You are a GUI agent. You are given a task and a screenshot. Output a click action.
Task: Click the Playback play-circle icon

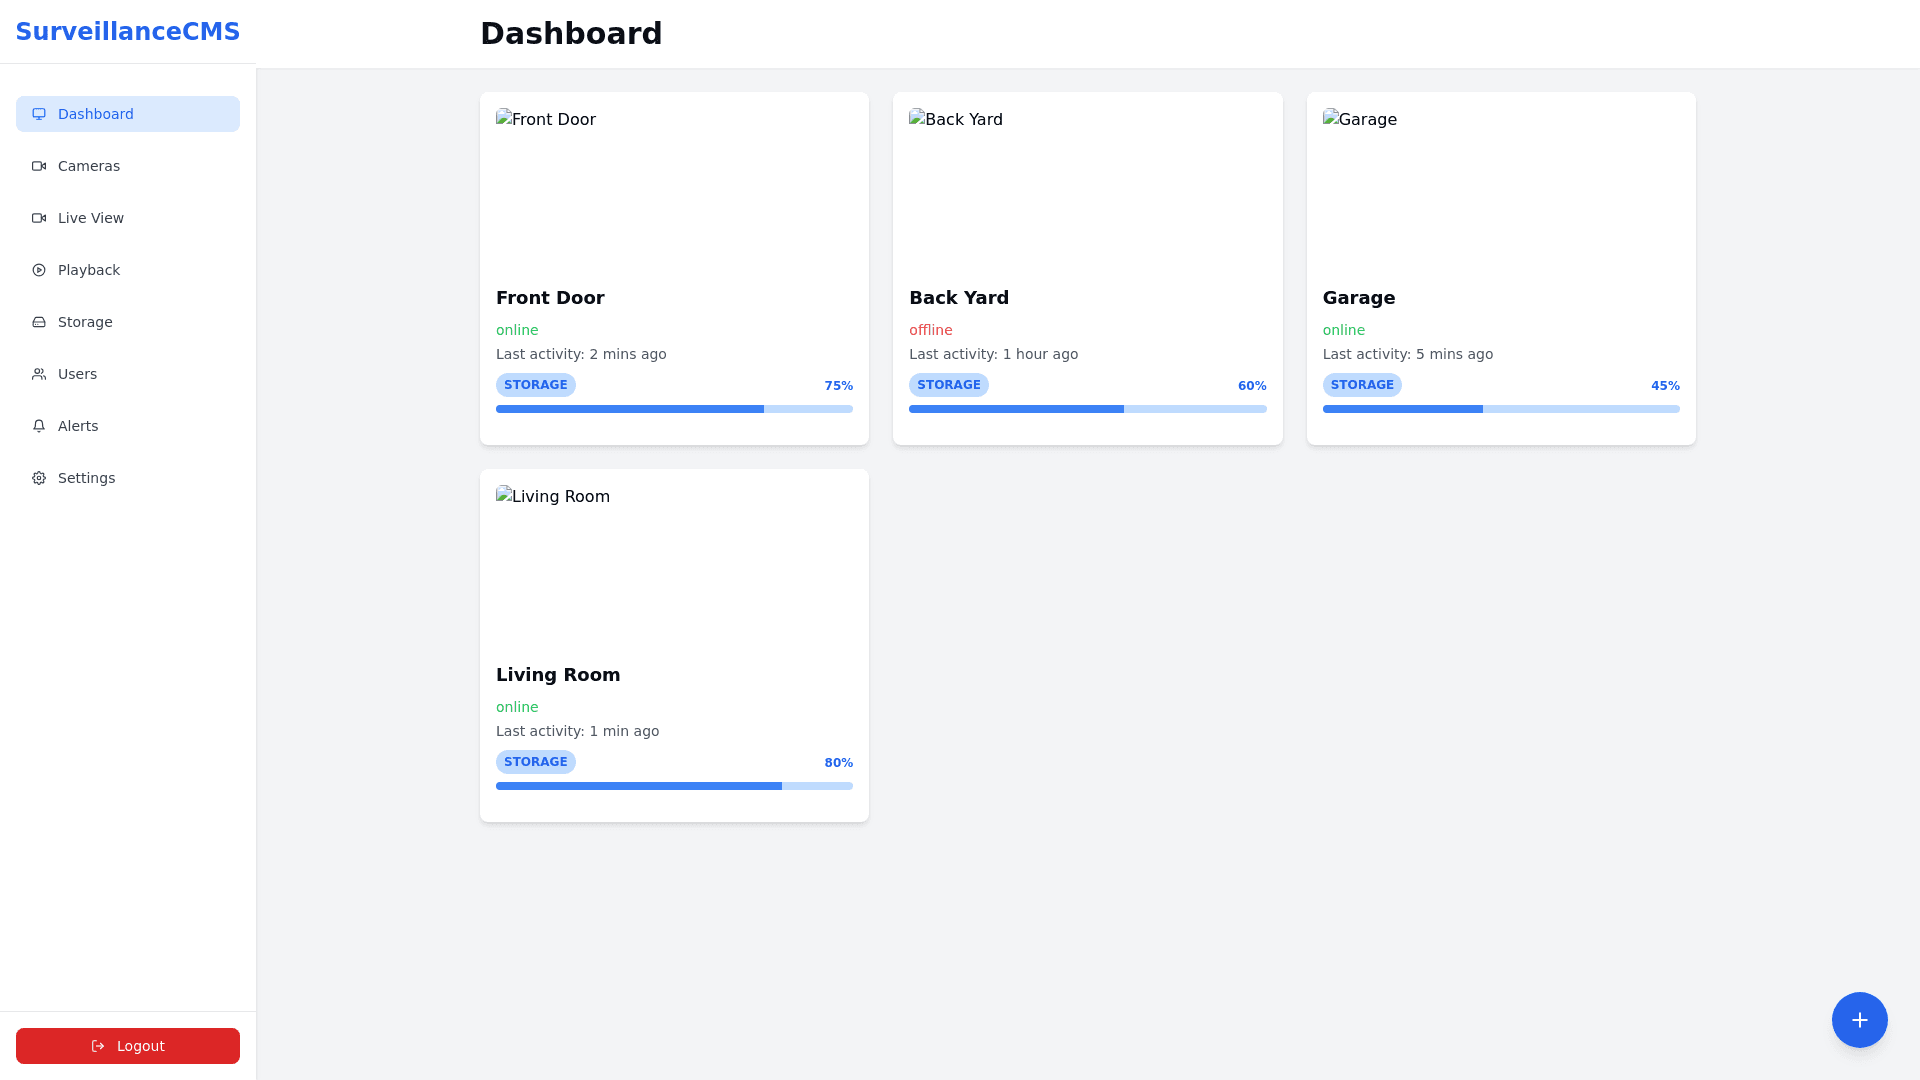coord(39,270)
